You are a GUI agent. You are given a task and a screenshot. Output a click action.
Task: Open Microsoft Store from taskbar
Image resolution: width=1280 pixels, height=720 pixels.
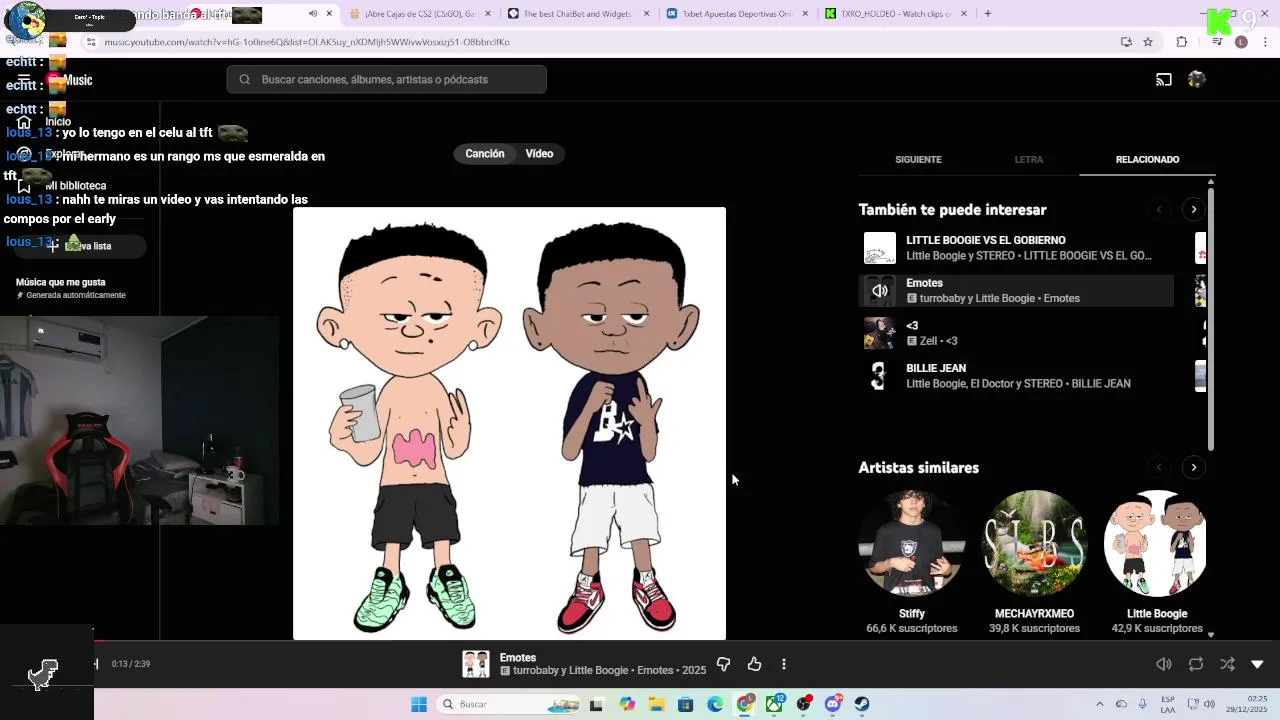point(685,704)
